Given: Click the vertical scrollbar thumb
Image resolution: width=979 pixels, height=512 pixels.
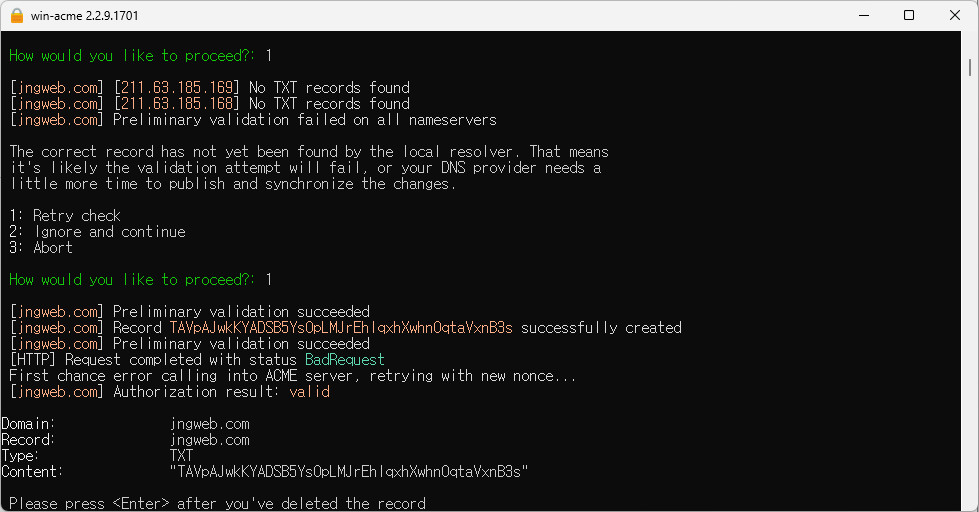Looking at the screenshot, I should (x=970, y=67).
